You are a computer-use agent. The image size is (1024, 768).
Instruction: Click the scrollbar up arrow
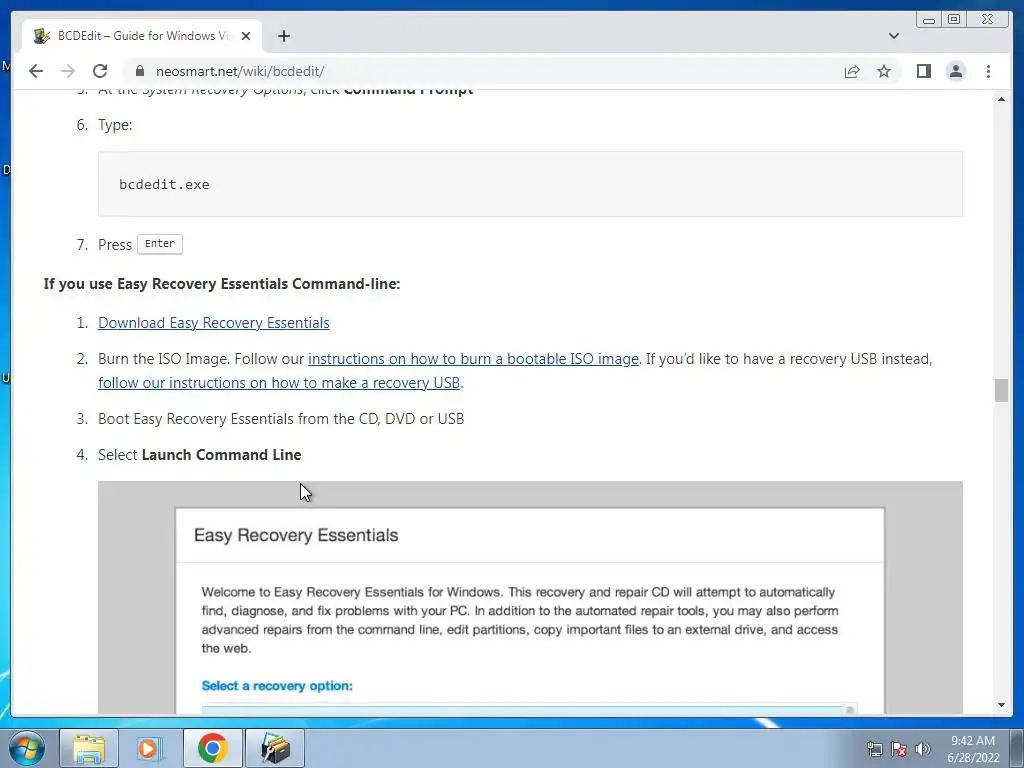click(1001, 99)
